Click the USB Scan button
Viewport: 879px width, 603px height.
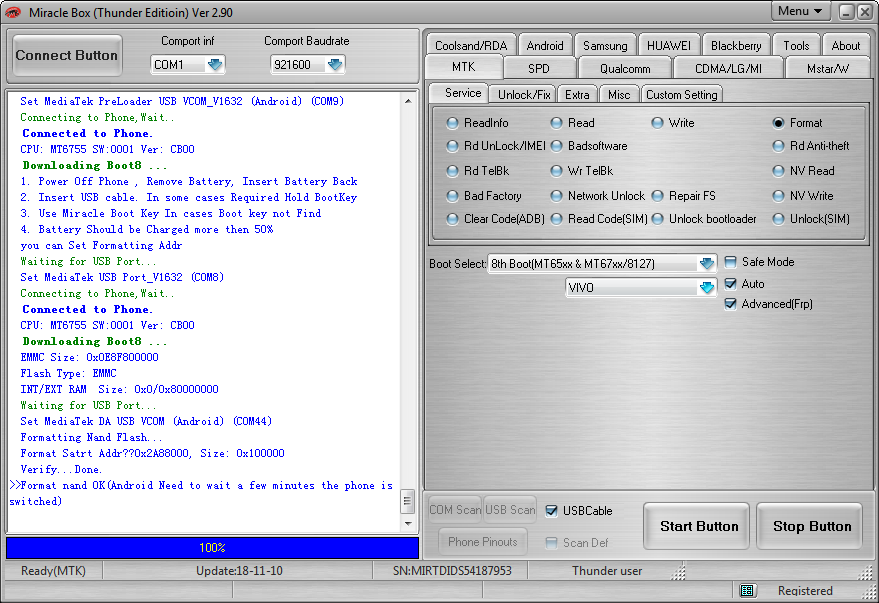(x=510, y=510)
